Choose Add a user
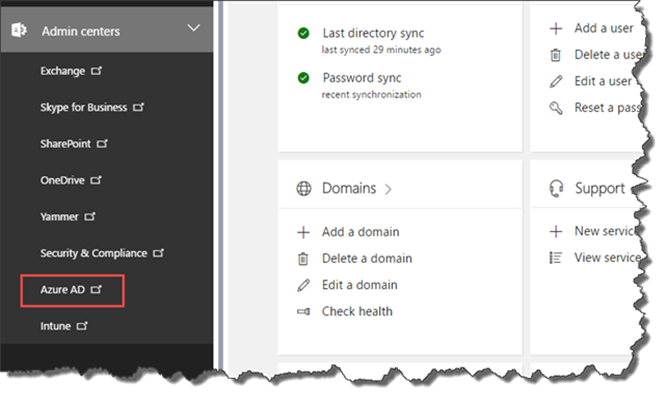Image resolution: width=668 pixels, height=401 pixels. (x=604, y=28)
